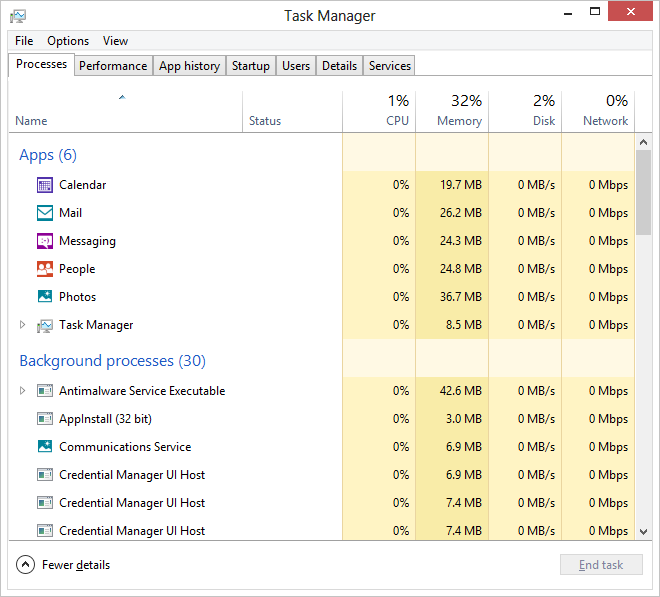Switch to the App history tab
This screenshot has height=597, width=660.
189,66
